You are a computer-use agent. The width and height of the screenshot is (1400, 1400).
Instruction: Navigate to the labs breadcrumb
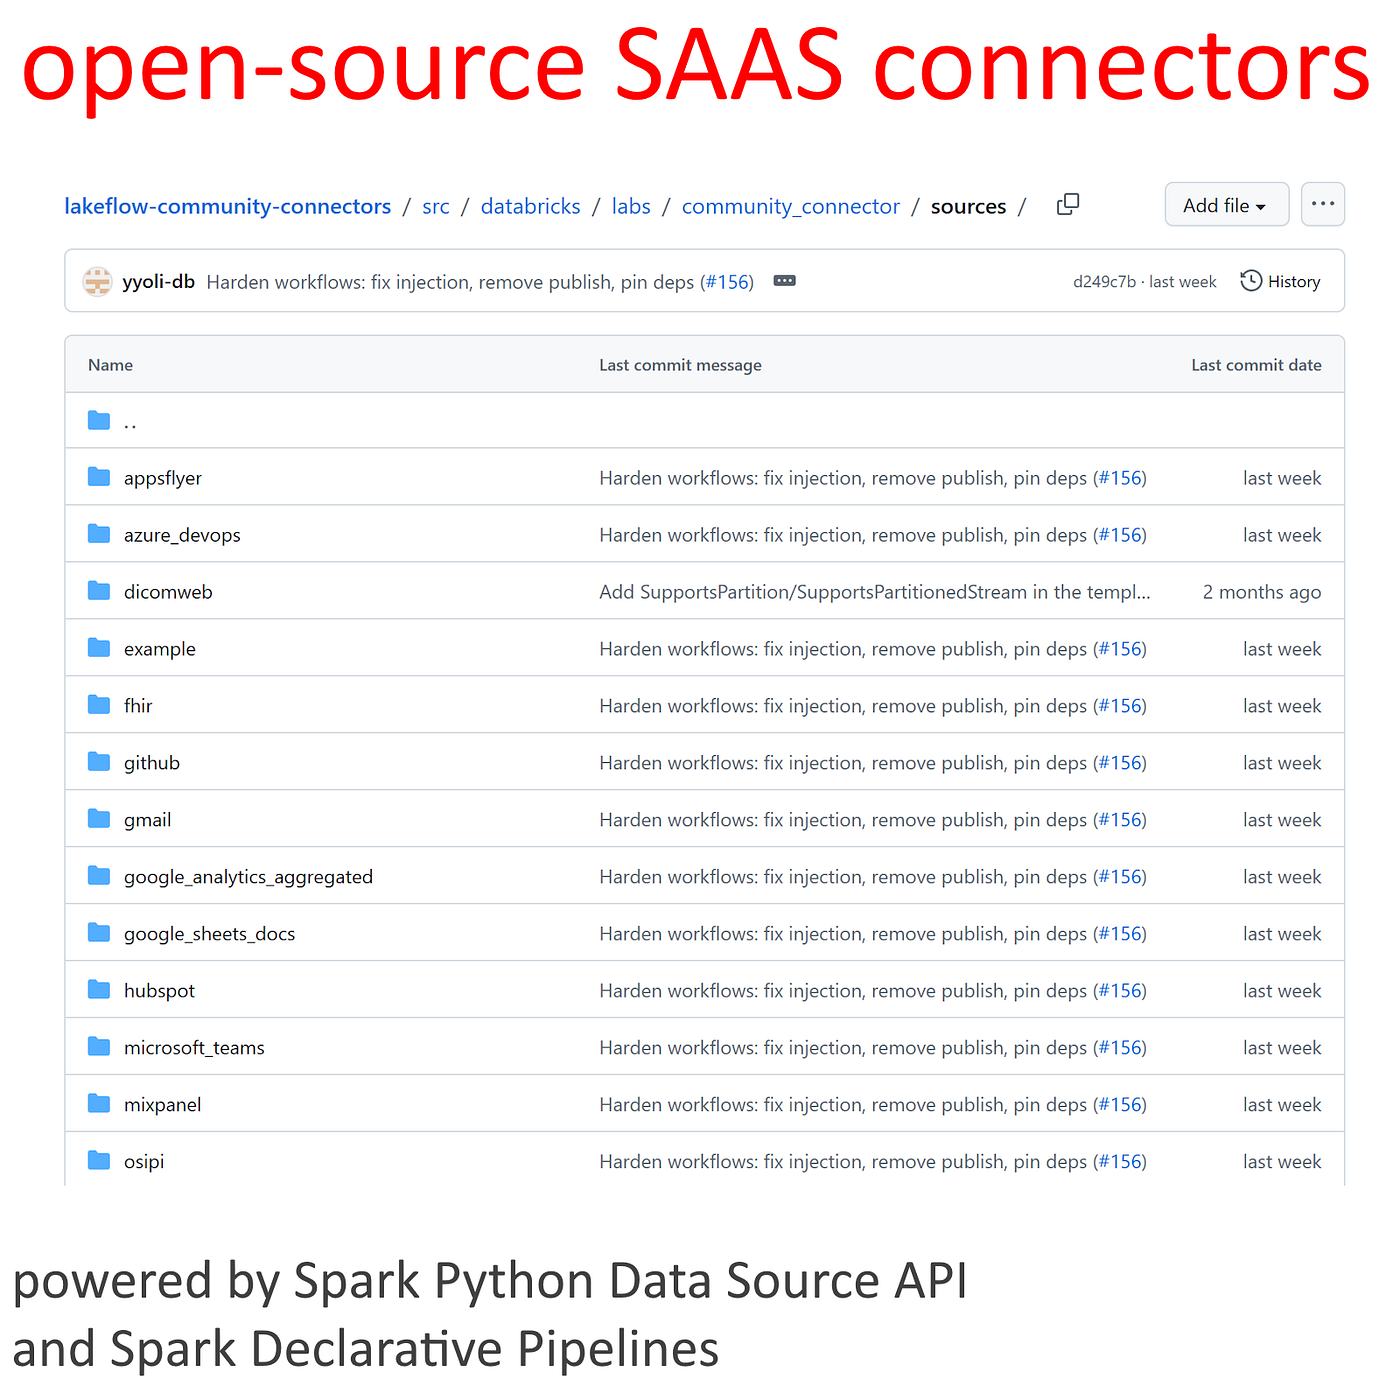631,206
